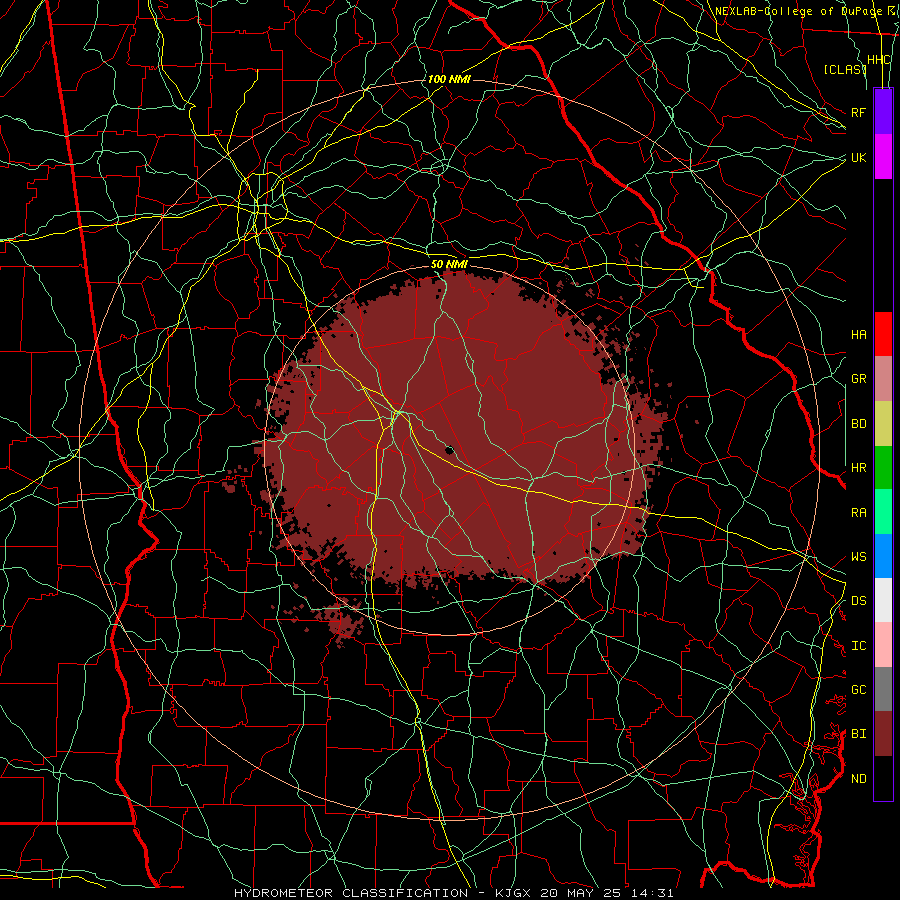
Task: Click the BI legend label
Action: click(859, 734)
